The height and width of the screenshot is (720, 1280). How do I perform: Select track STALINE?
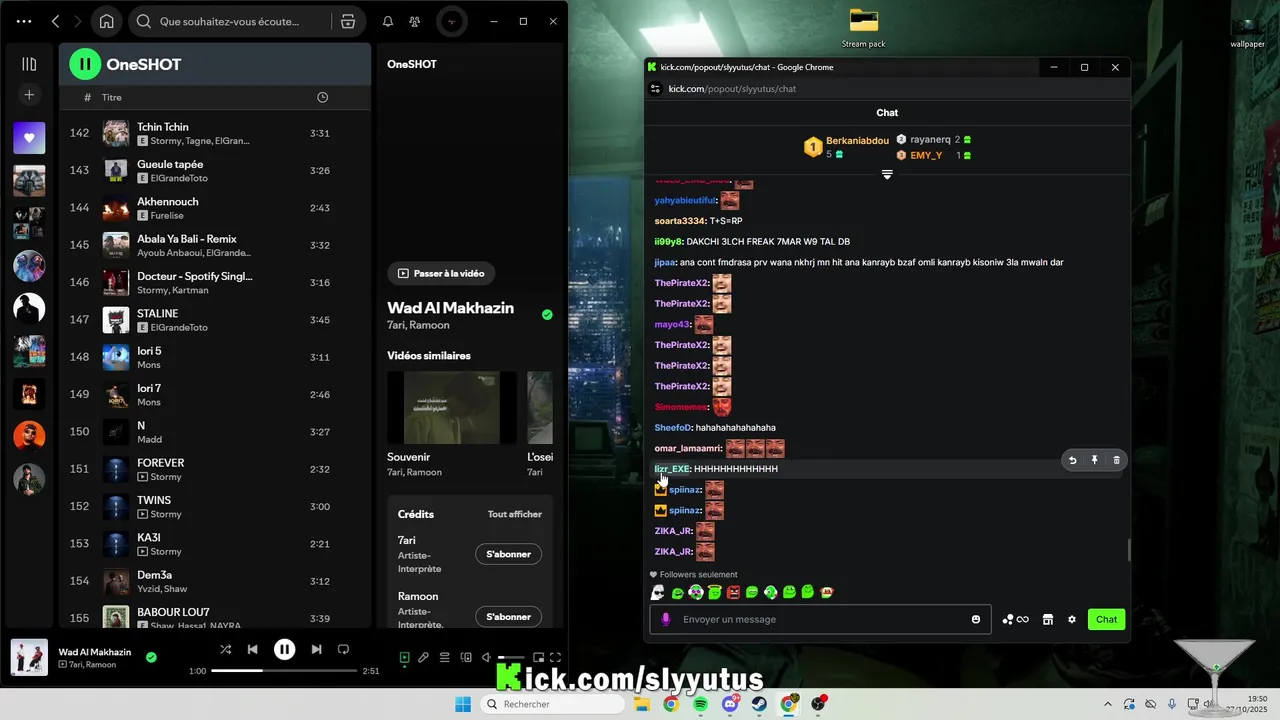(215, 320)
